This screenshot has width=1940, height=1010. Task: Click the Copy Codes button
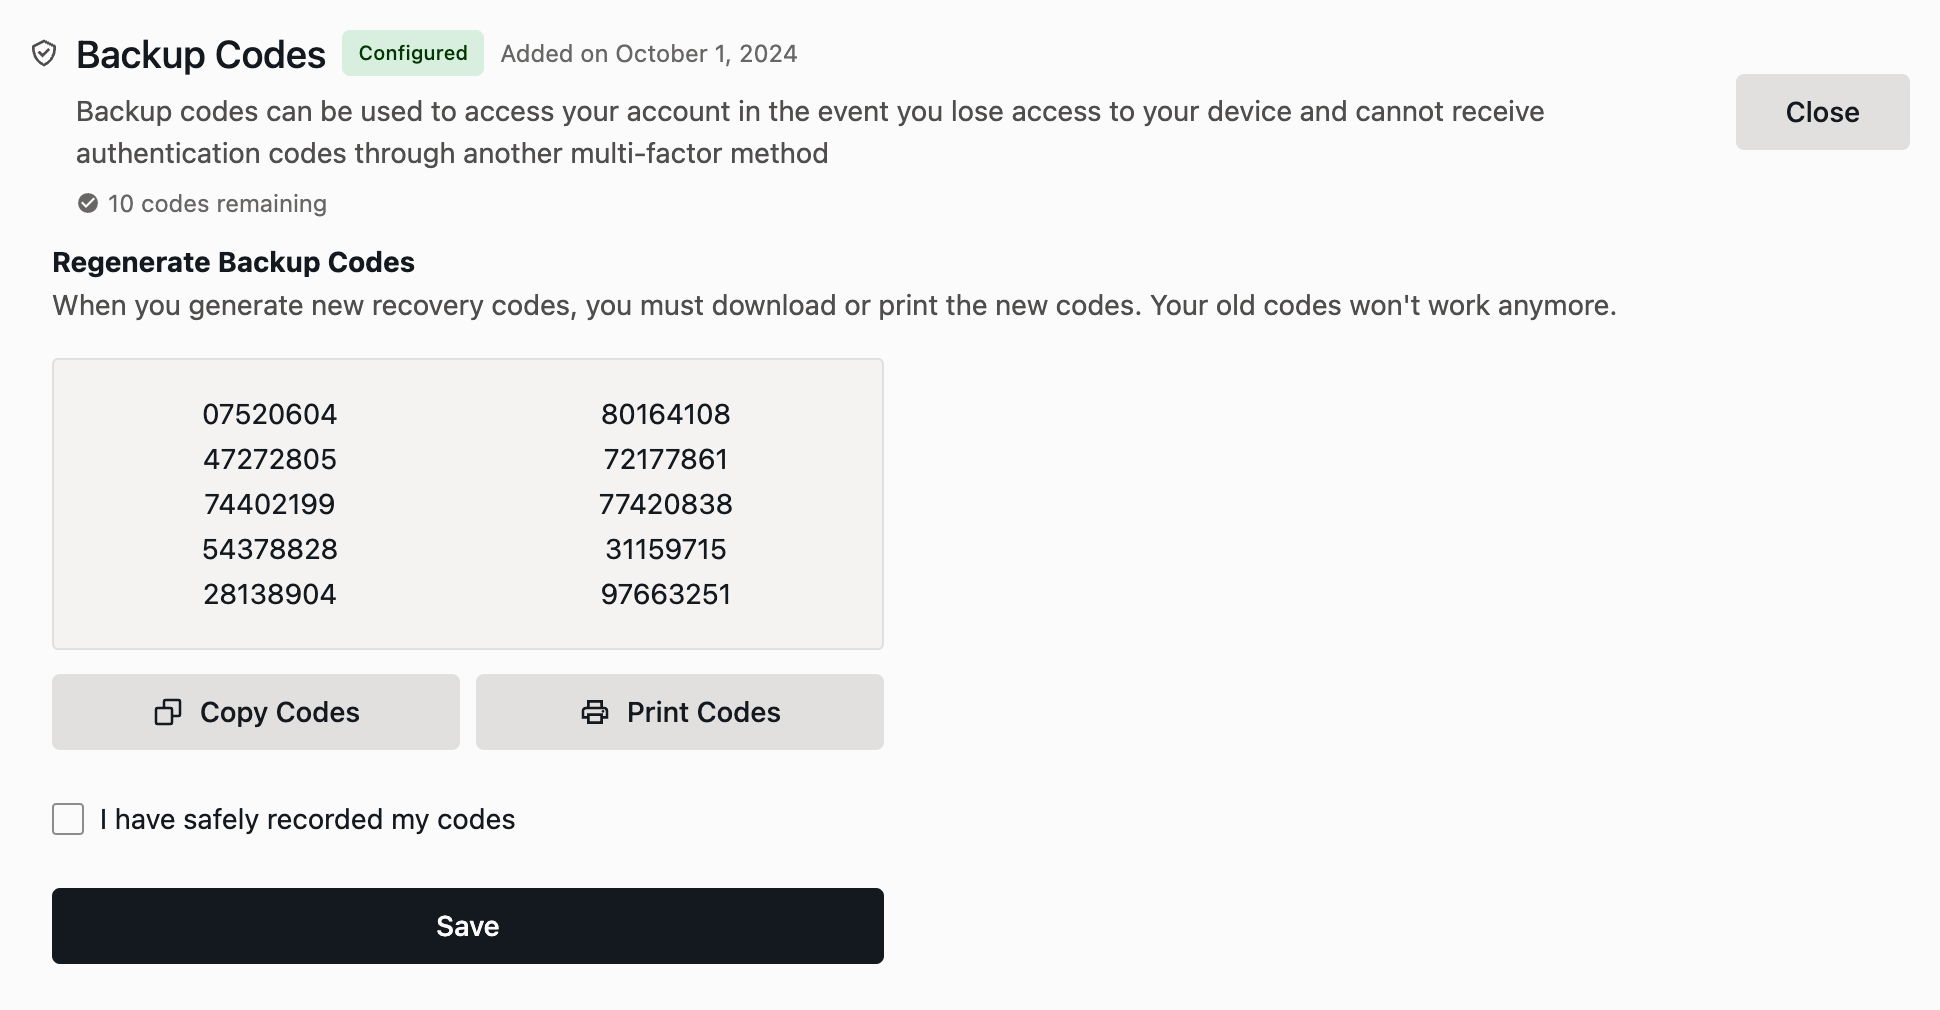256,712
